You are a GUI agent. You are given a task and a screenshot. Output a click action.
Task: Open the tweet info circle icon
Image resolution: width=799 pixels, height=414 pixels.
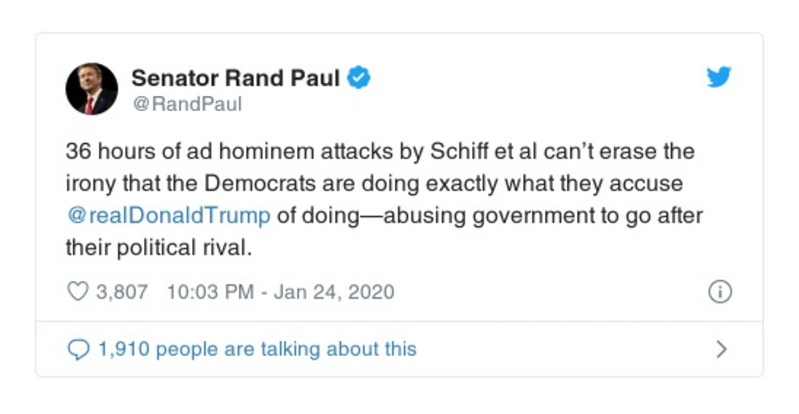coord(719,292)
